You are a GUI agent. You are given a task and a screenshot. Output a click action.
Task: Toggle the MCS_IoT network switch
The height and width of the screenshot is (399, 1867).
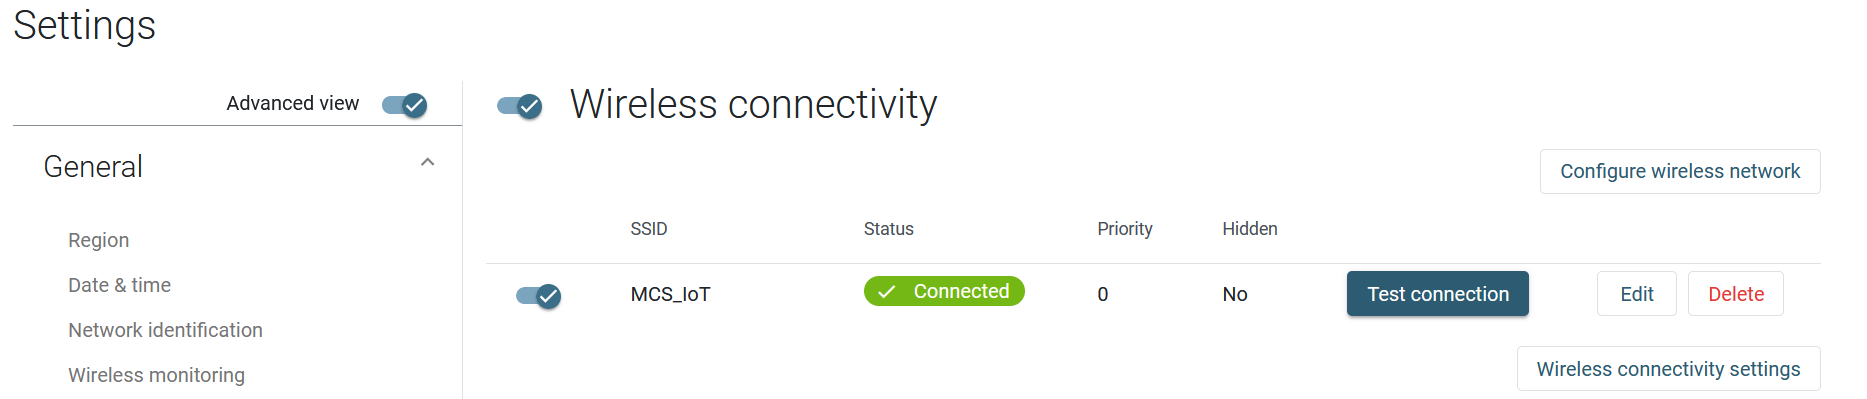point(539,295)
